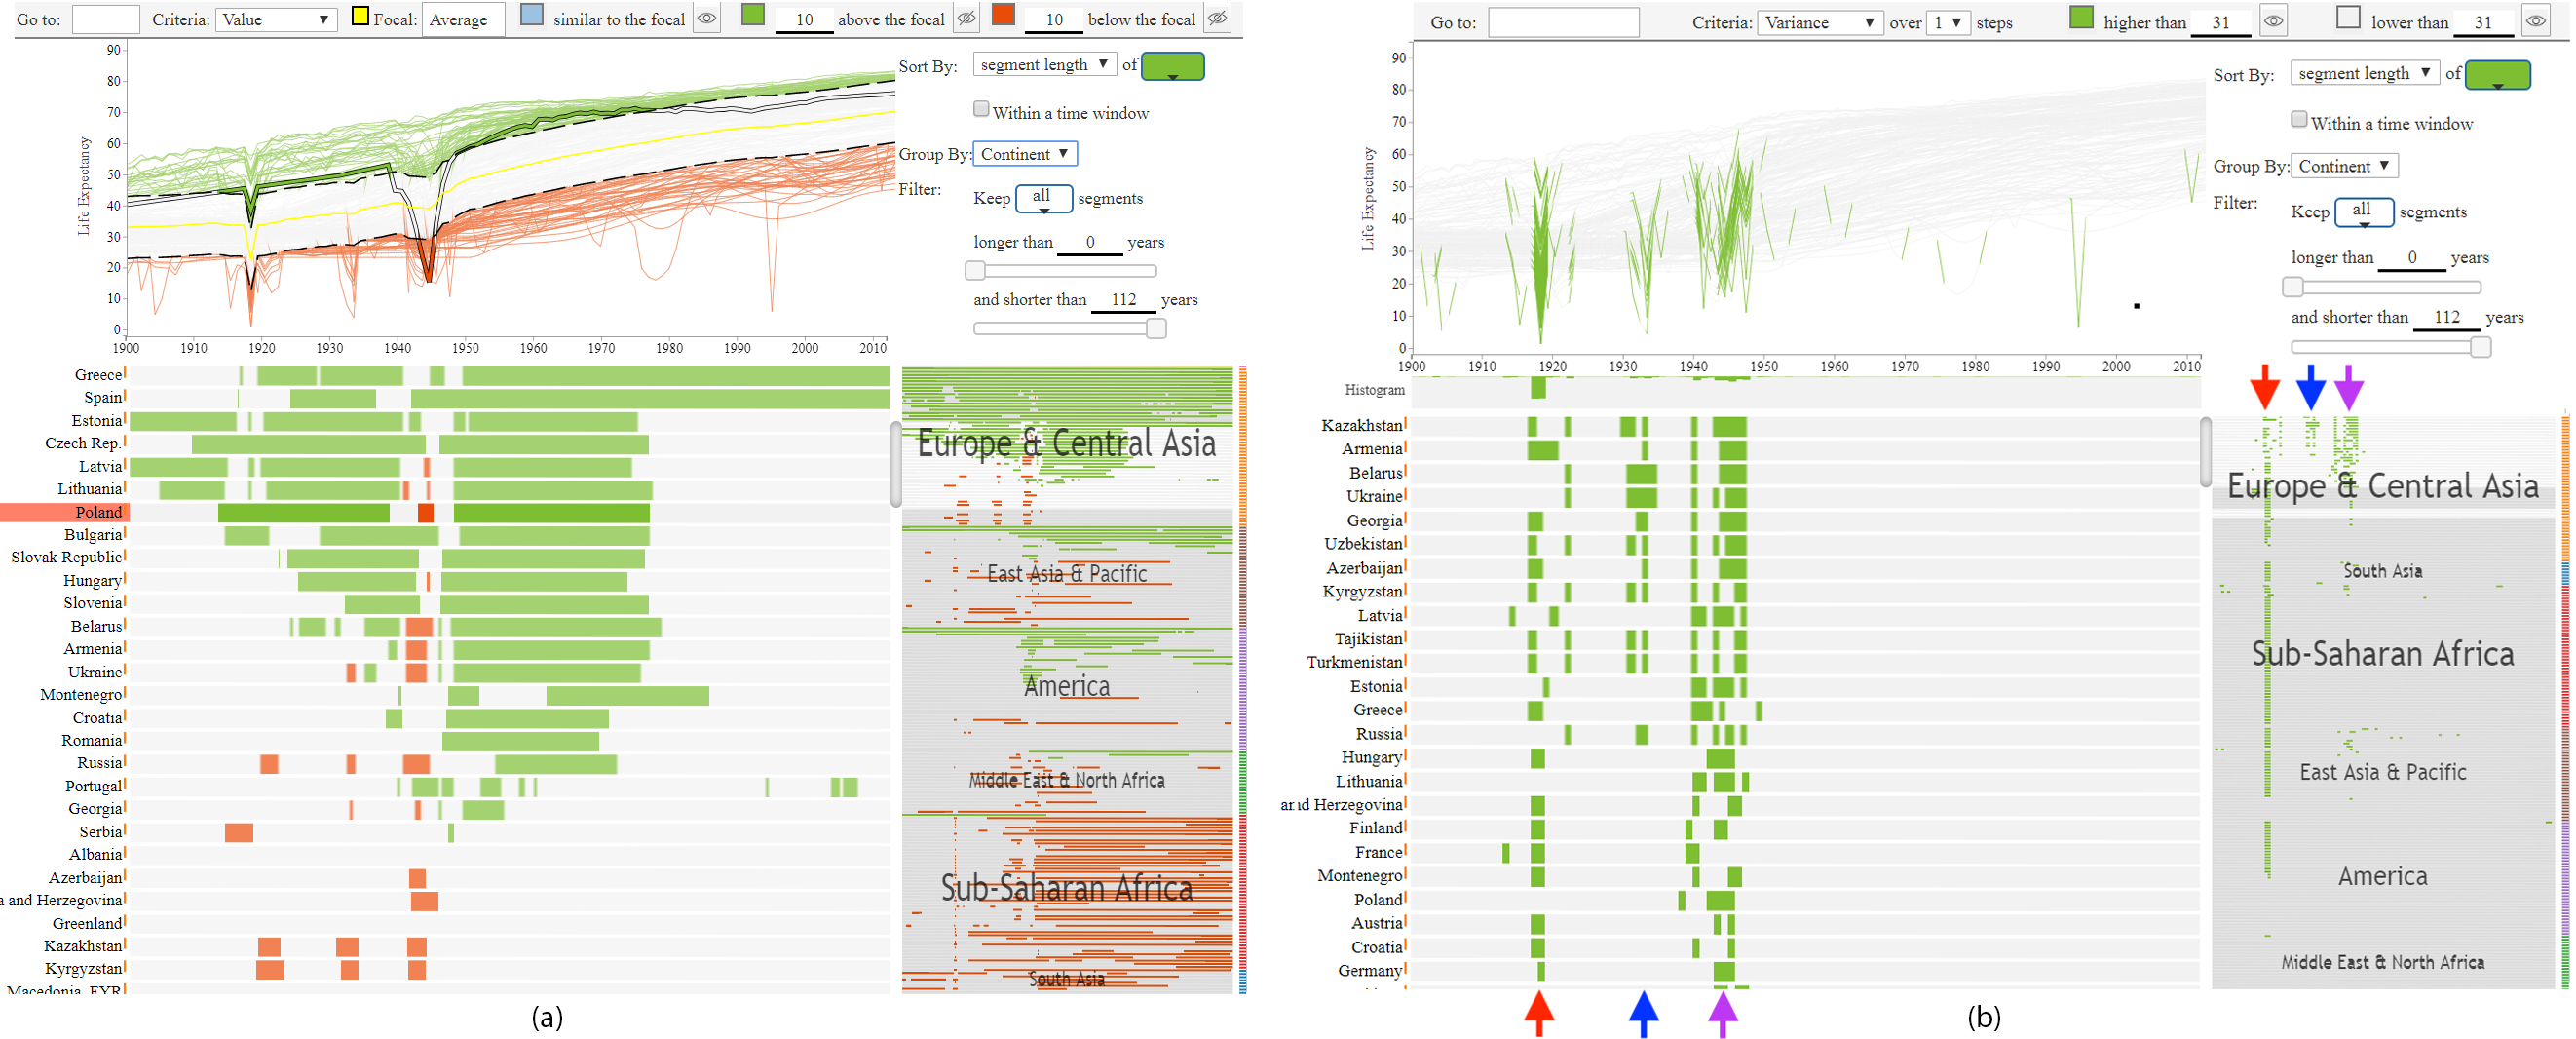Toggle eye icon beside 'higher than 31'
The height and width of the screenshot is (1039, 2576).
click(x=2273, y=20)
